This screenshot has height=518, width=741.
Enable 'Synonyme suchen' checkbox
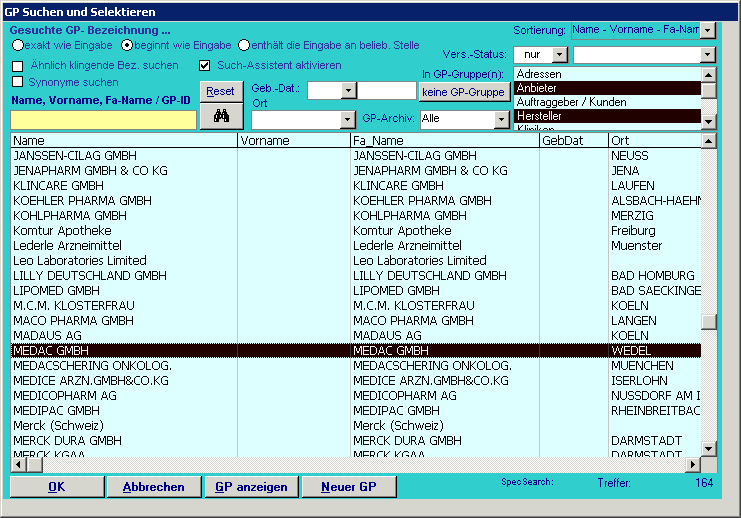coord(17,82)
